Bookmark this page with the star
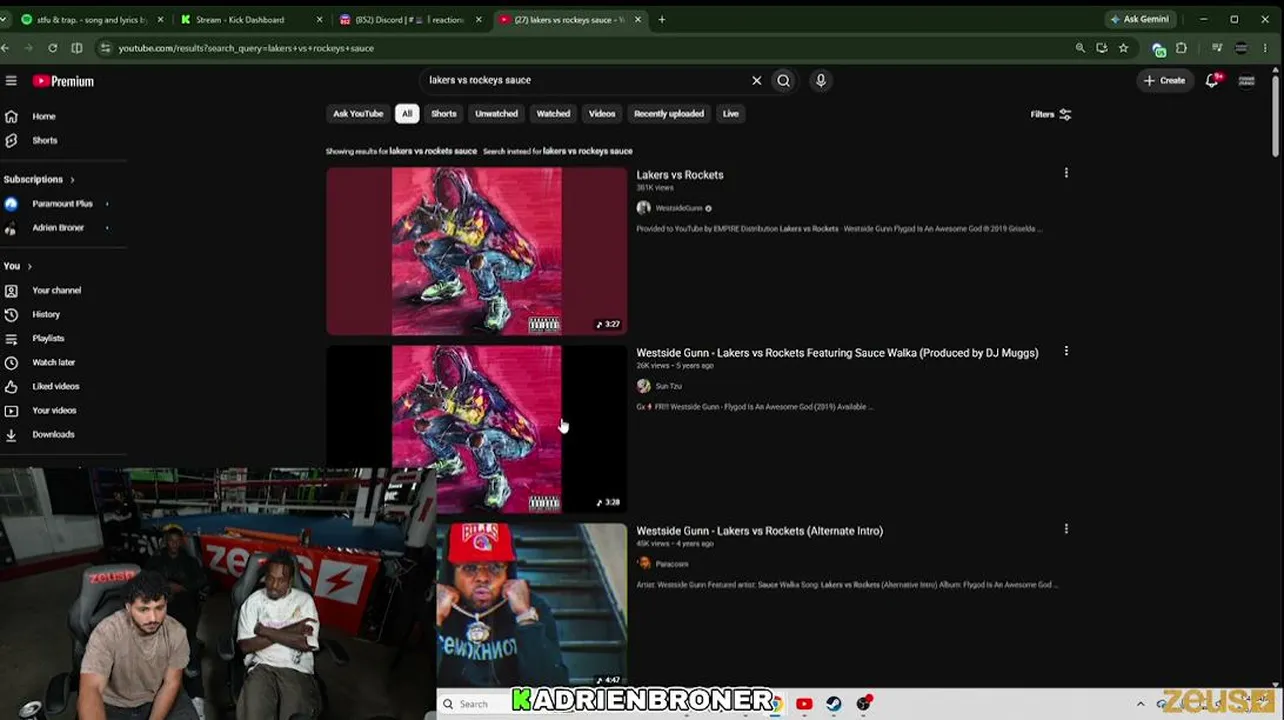Screen dimensions: 1284x720 1124,48
